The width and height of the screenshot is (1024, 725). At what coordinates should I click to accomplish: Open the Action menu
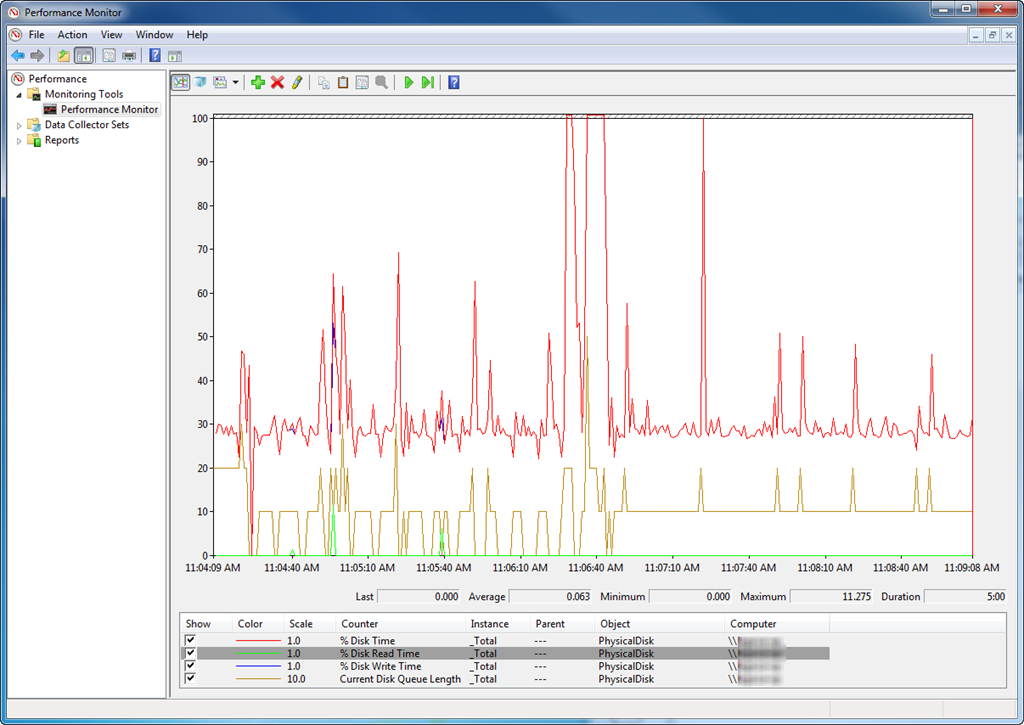tap(72, 34)
